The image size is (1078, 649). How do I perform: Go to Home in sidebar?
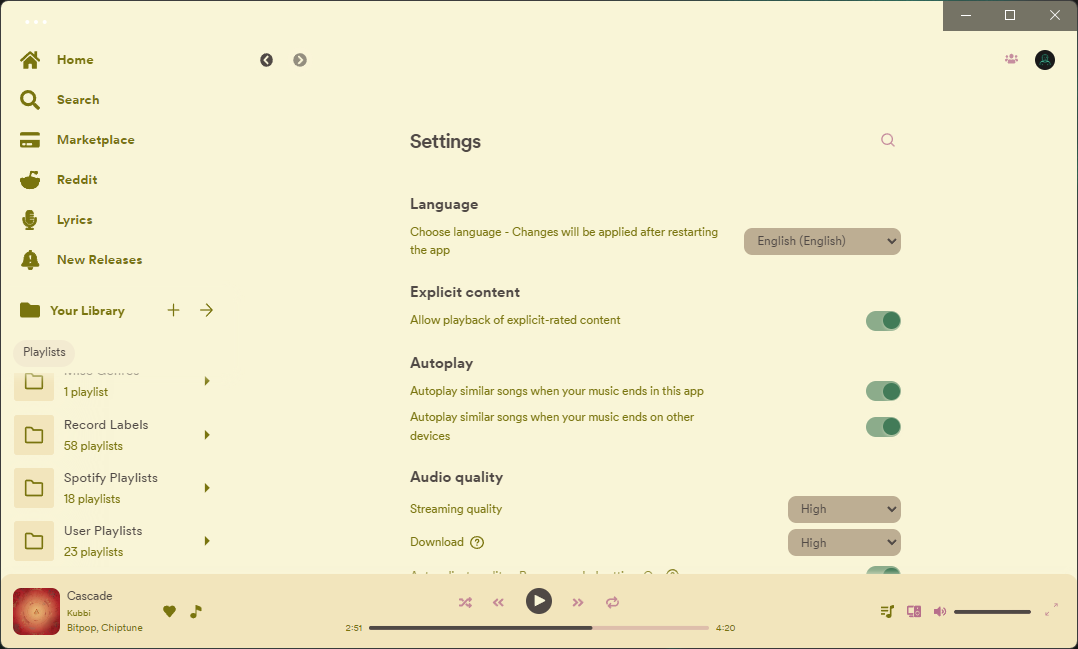75,60
